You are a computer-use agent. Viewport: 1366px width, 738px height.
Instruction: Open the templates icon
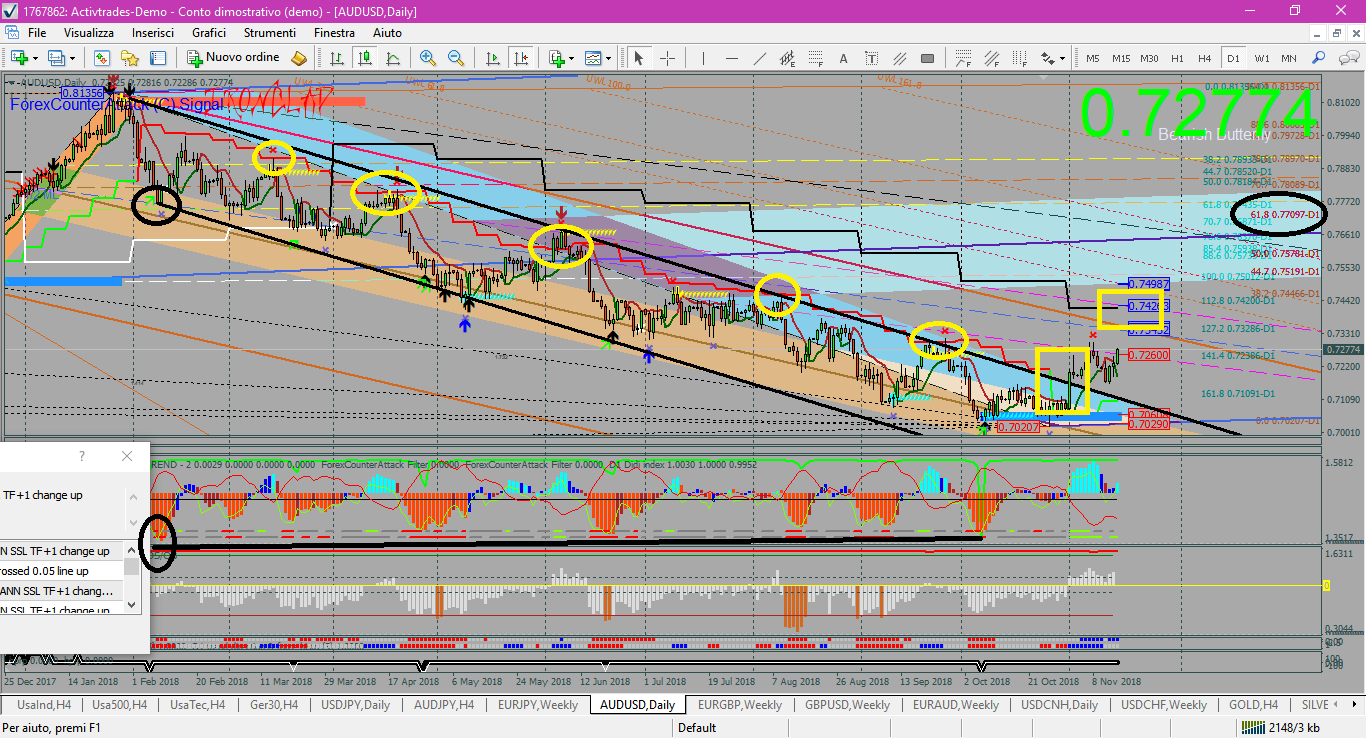[x=594, y=58]
